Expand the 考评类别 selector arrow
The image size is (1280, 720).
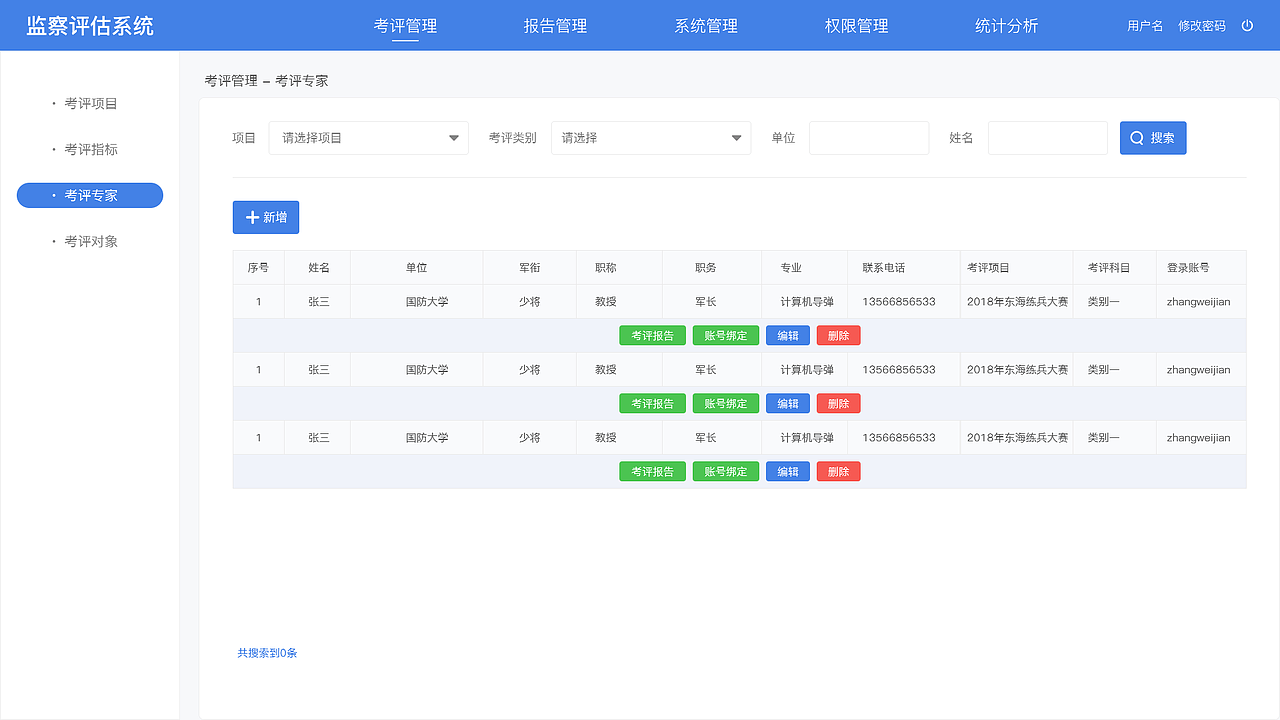(735, 137)
